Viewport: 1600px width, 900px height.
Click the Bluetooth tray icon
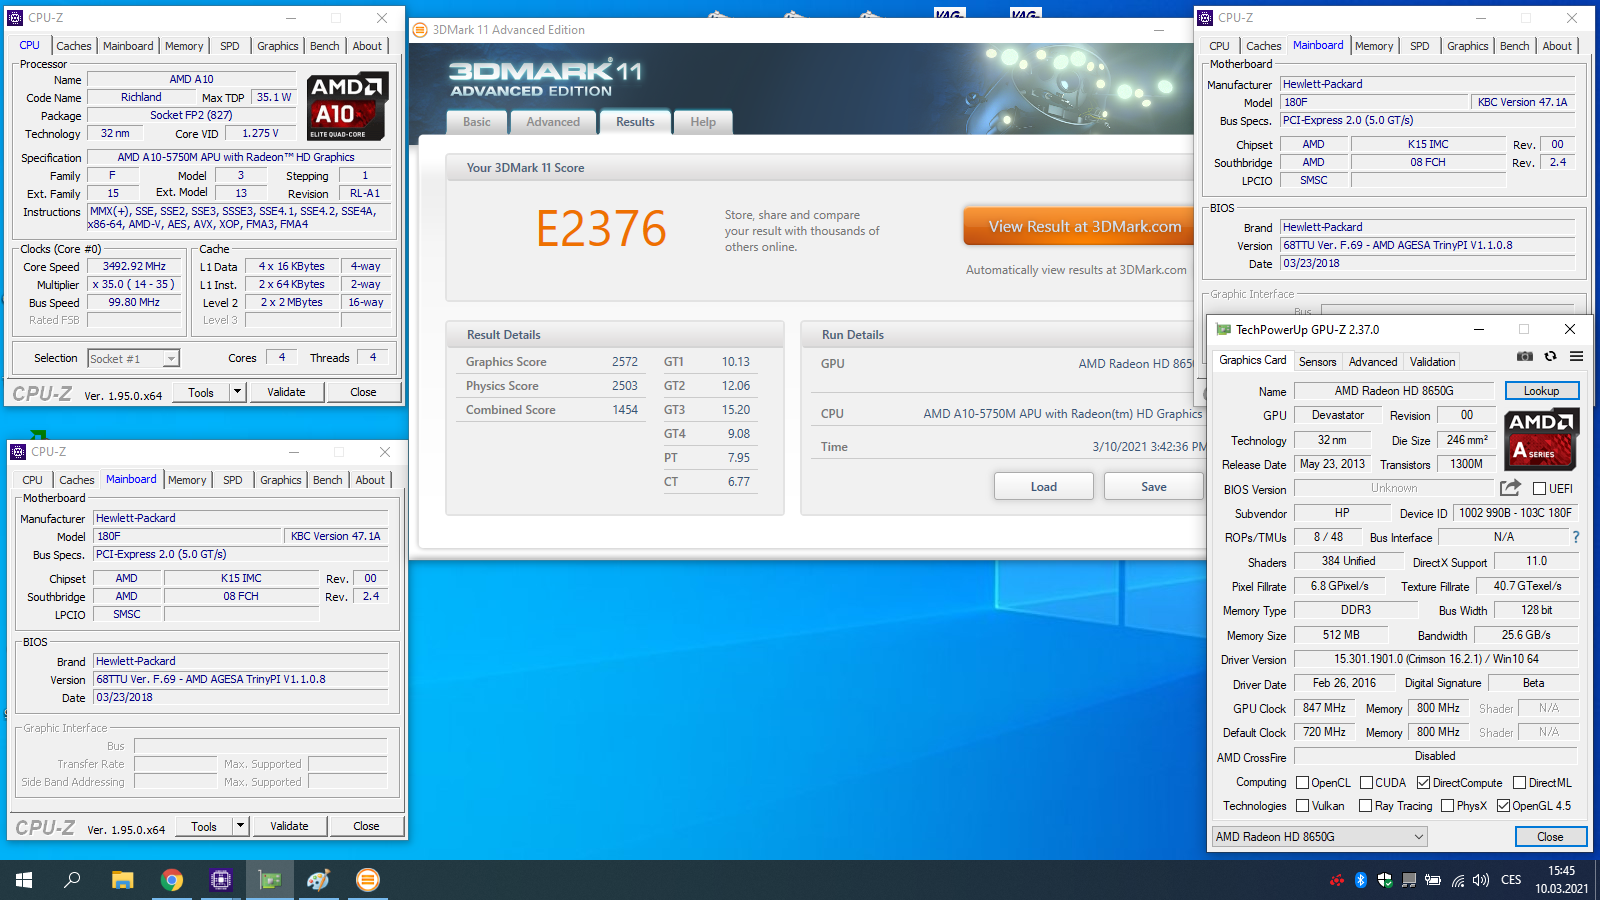[x=1360, y=880]
